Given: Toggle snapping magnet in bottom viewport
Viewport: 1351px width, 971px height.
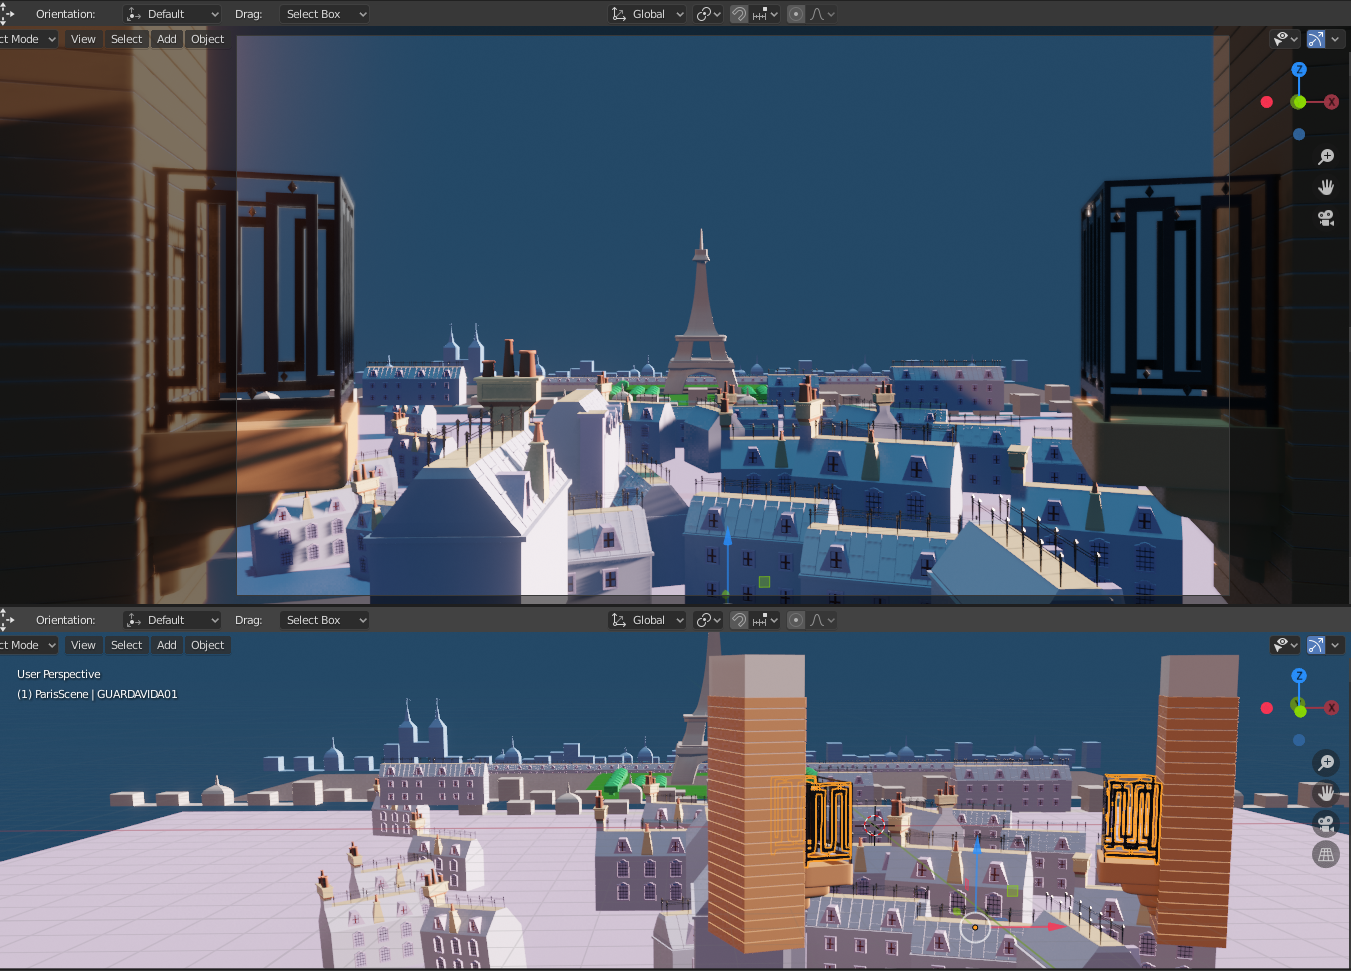Looking at the screenshot, I should 739,620.
